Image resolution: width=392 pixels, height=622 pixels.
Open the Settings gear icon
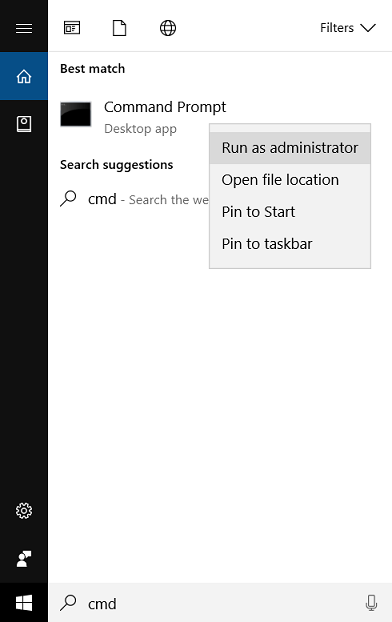click(24, 511)
